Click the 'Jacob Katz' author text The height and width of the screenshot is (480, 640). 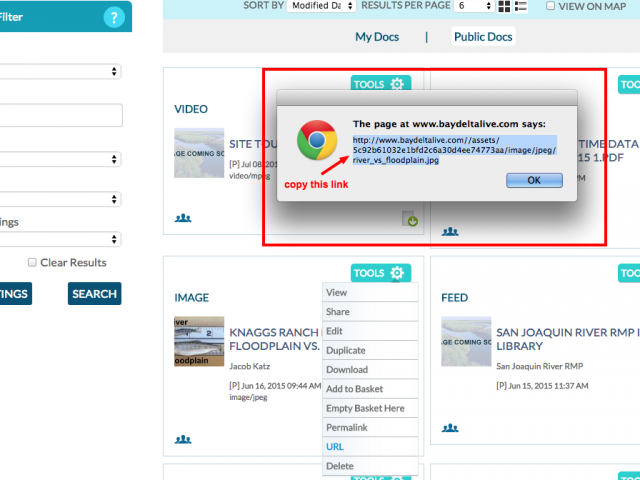[x=249, y=366]
